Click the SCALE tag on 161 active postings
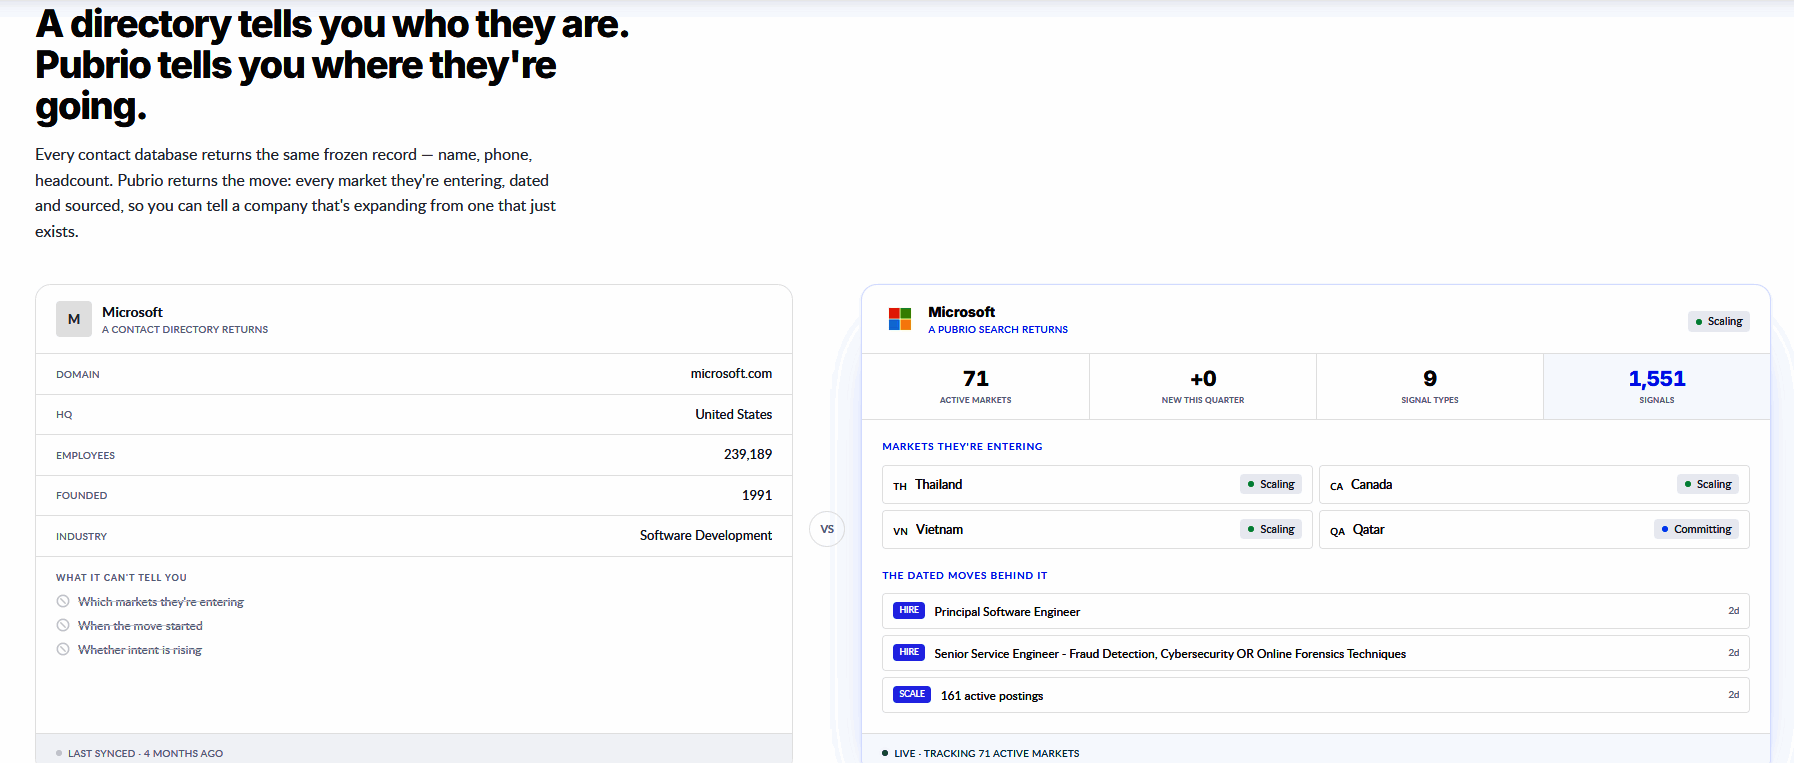The image size is (1794, 763). pyautogui.click(x=912, y=694)
